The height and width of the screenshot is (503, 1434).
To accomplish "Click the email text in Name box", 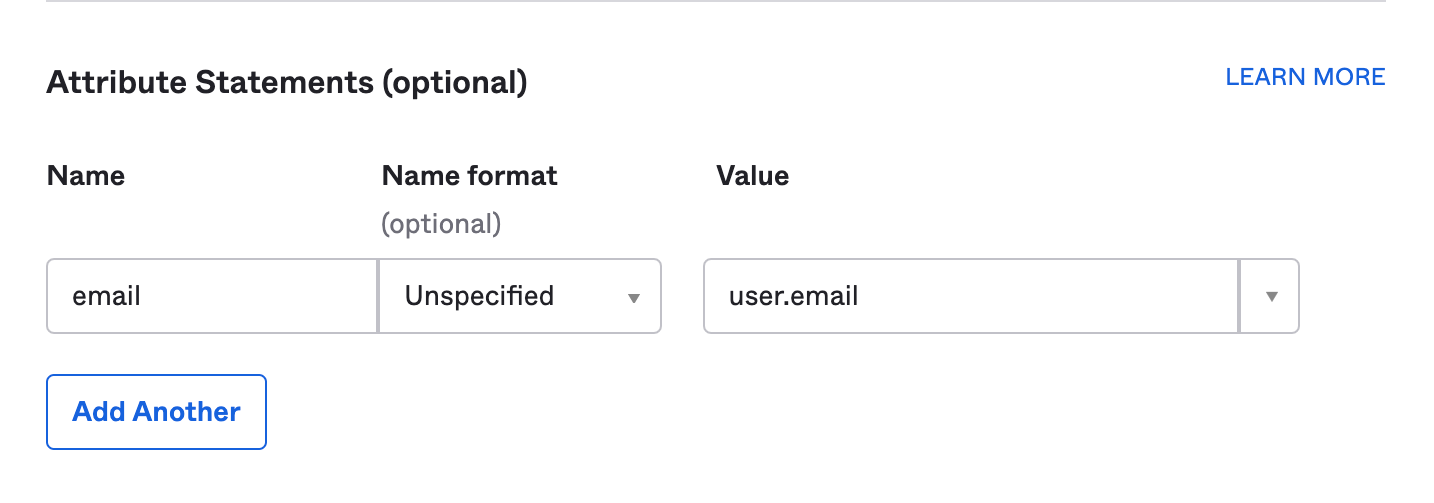I will (x=106, y=297).
